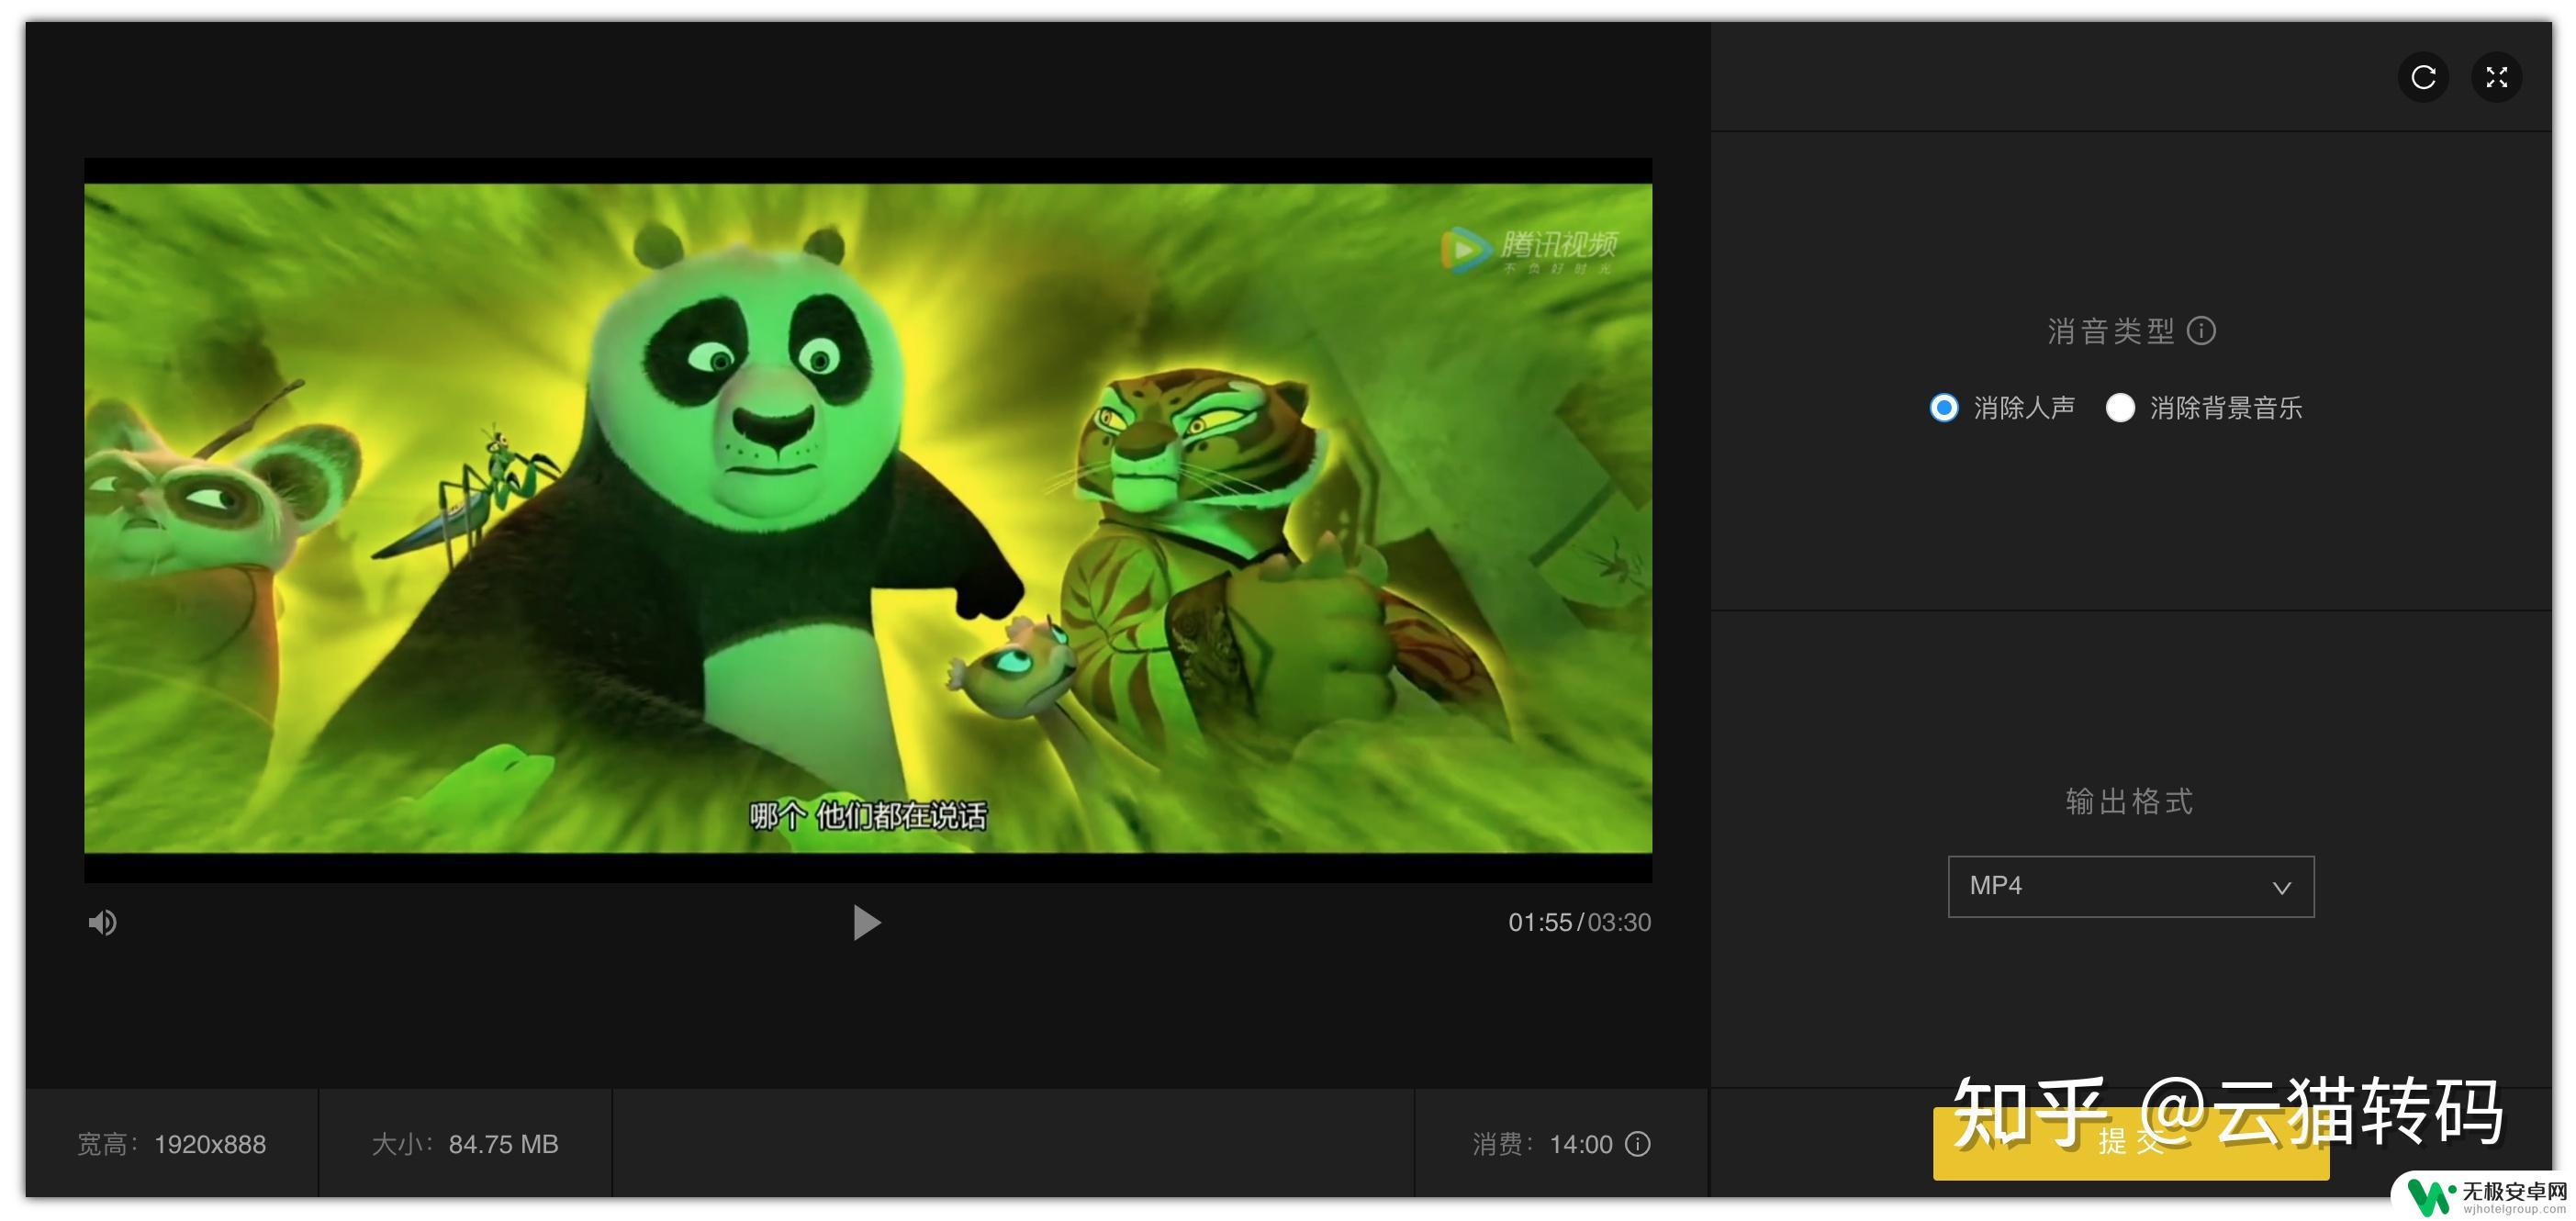
Task: Open the MP4 output format dropdown
Action: pos(2130,886)
